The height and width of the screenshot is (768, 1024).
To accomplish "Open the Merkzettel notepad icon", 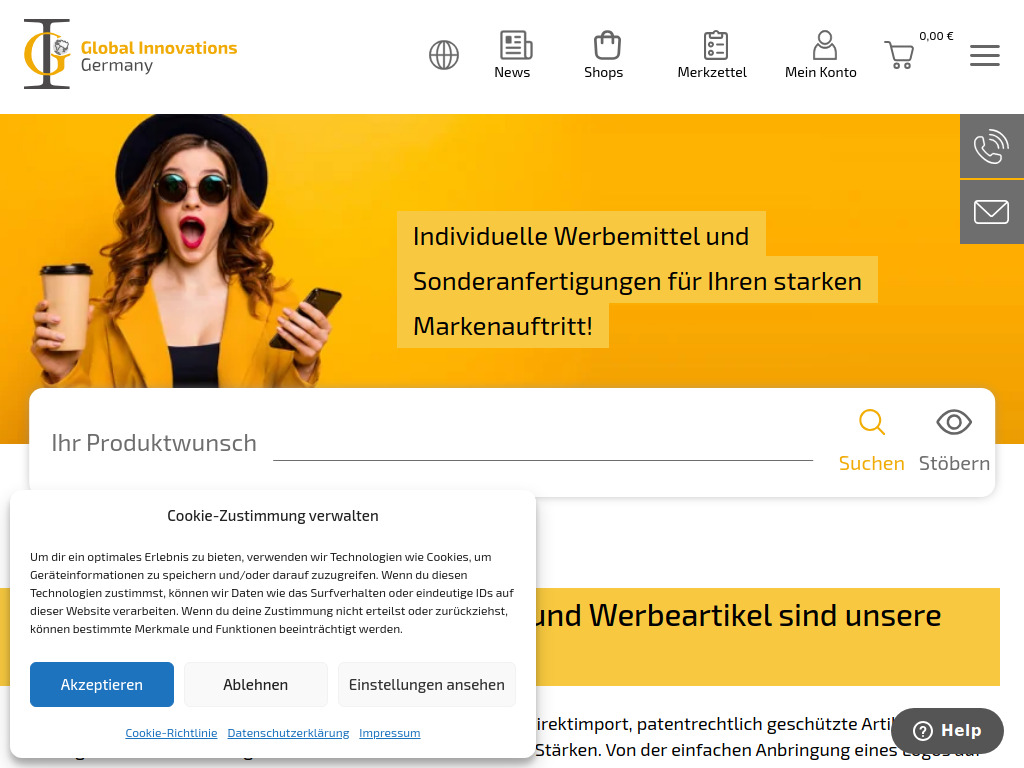I will 714,45.
